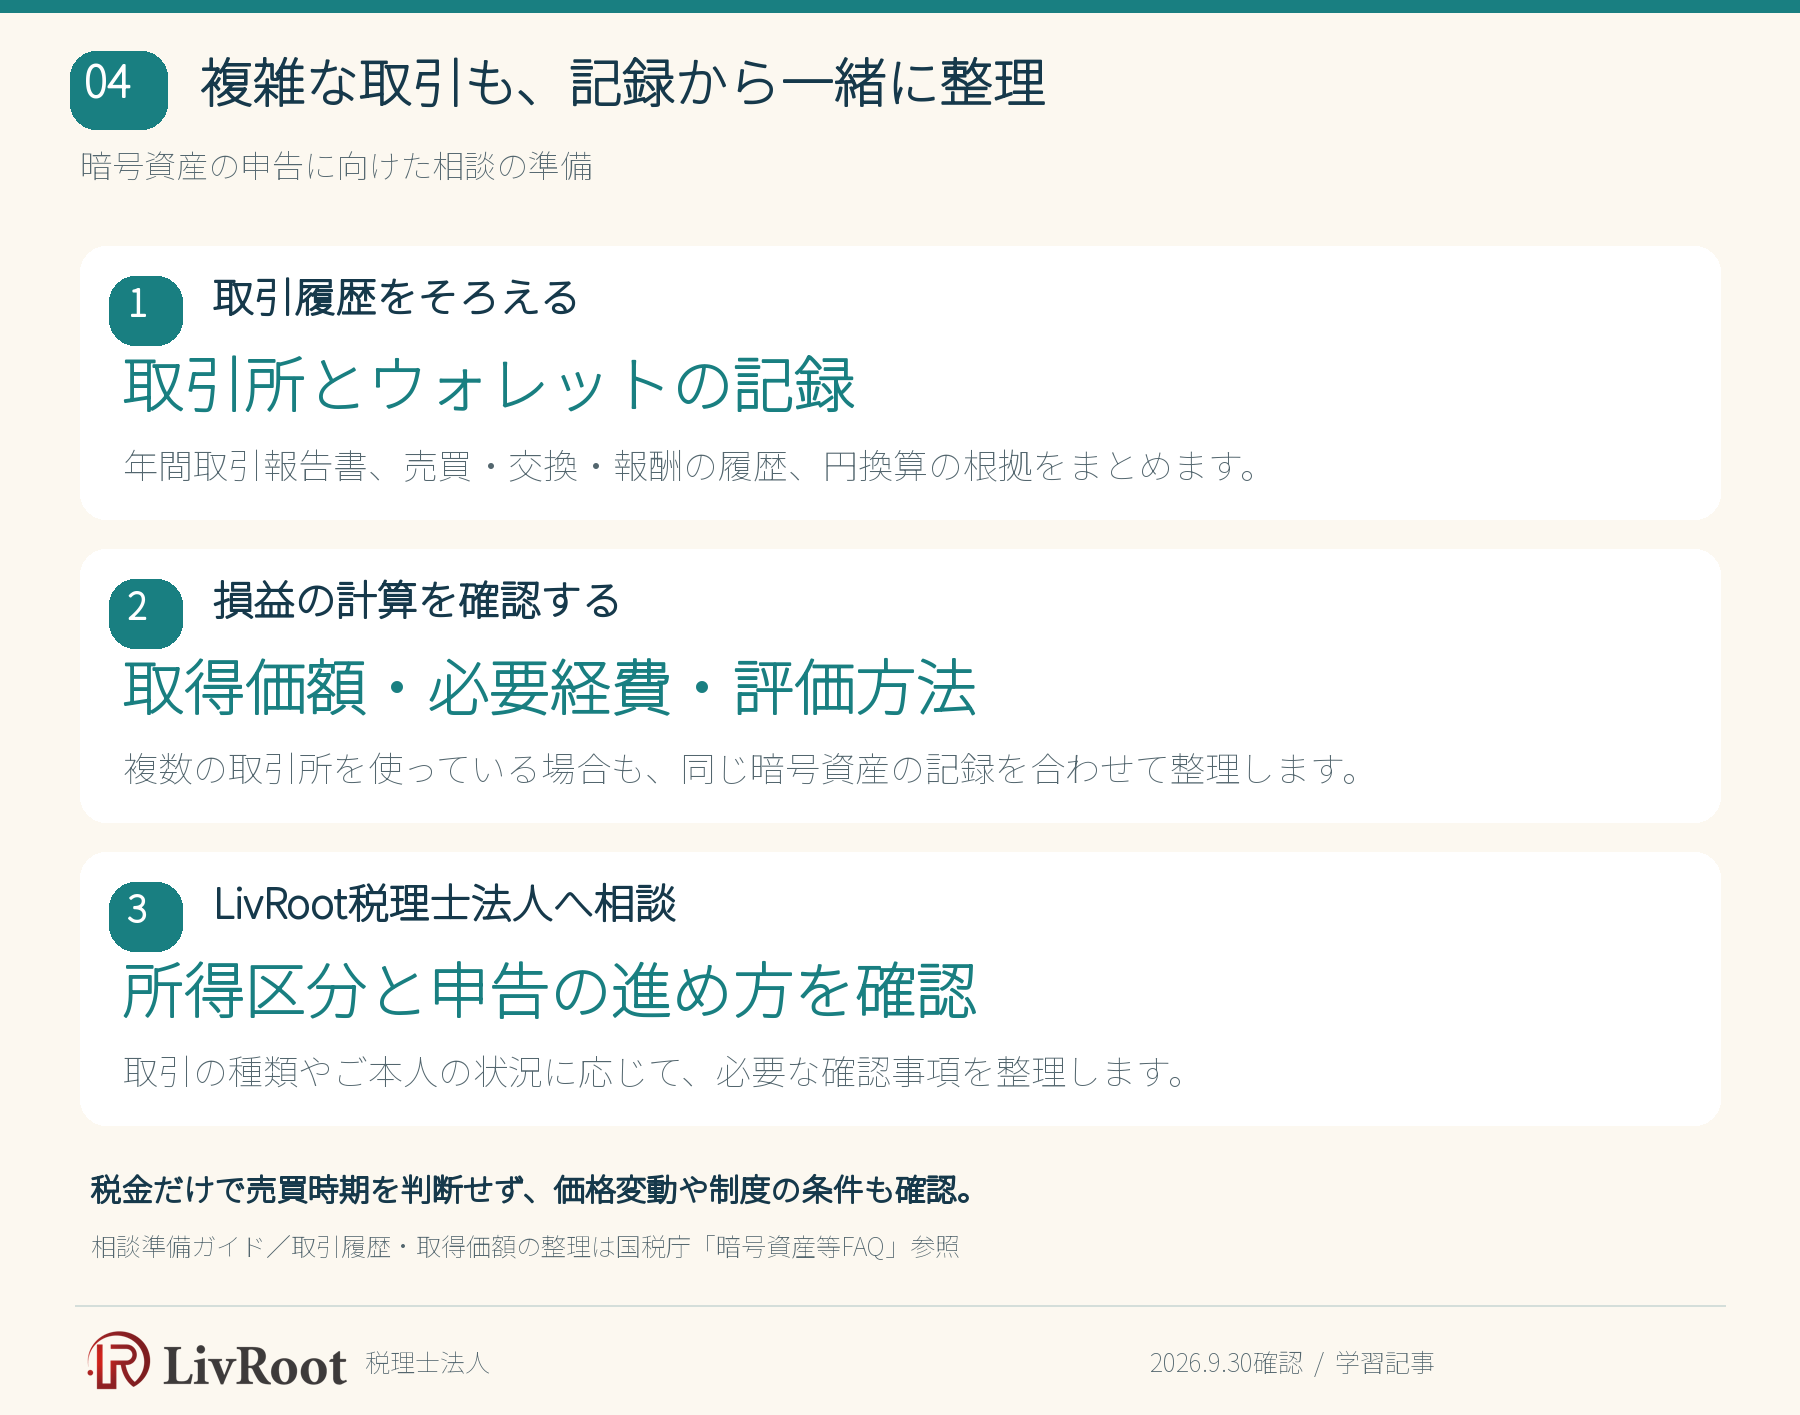
Task: Click the footer label 学習記事
Action: coord(1384,1363)
